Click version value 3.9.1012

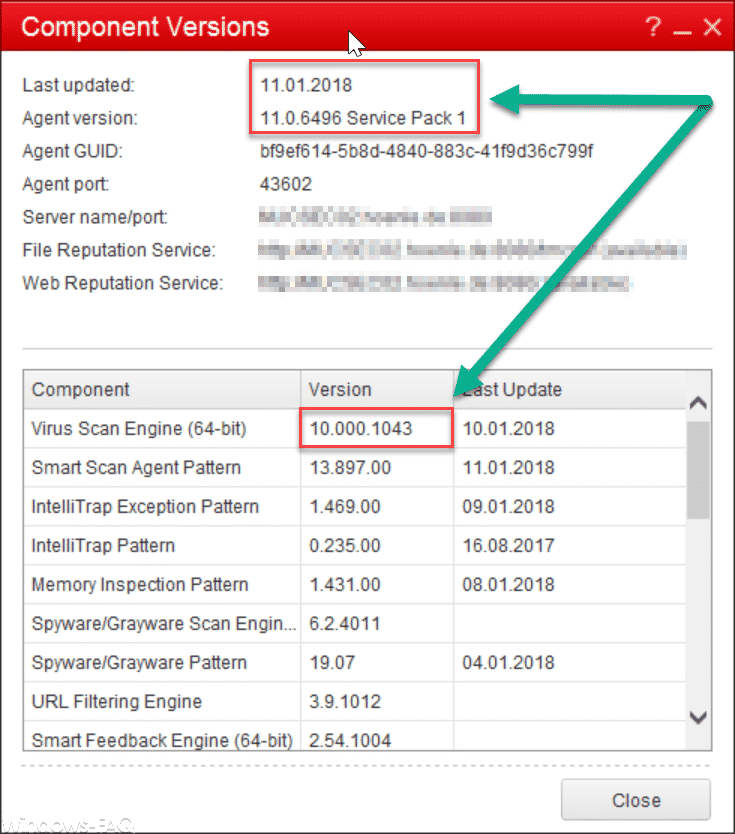(x=345, y=701)
